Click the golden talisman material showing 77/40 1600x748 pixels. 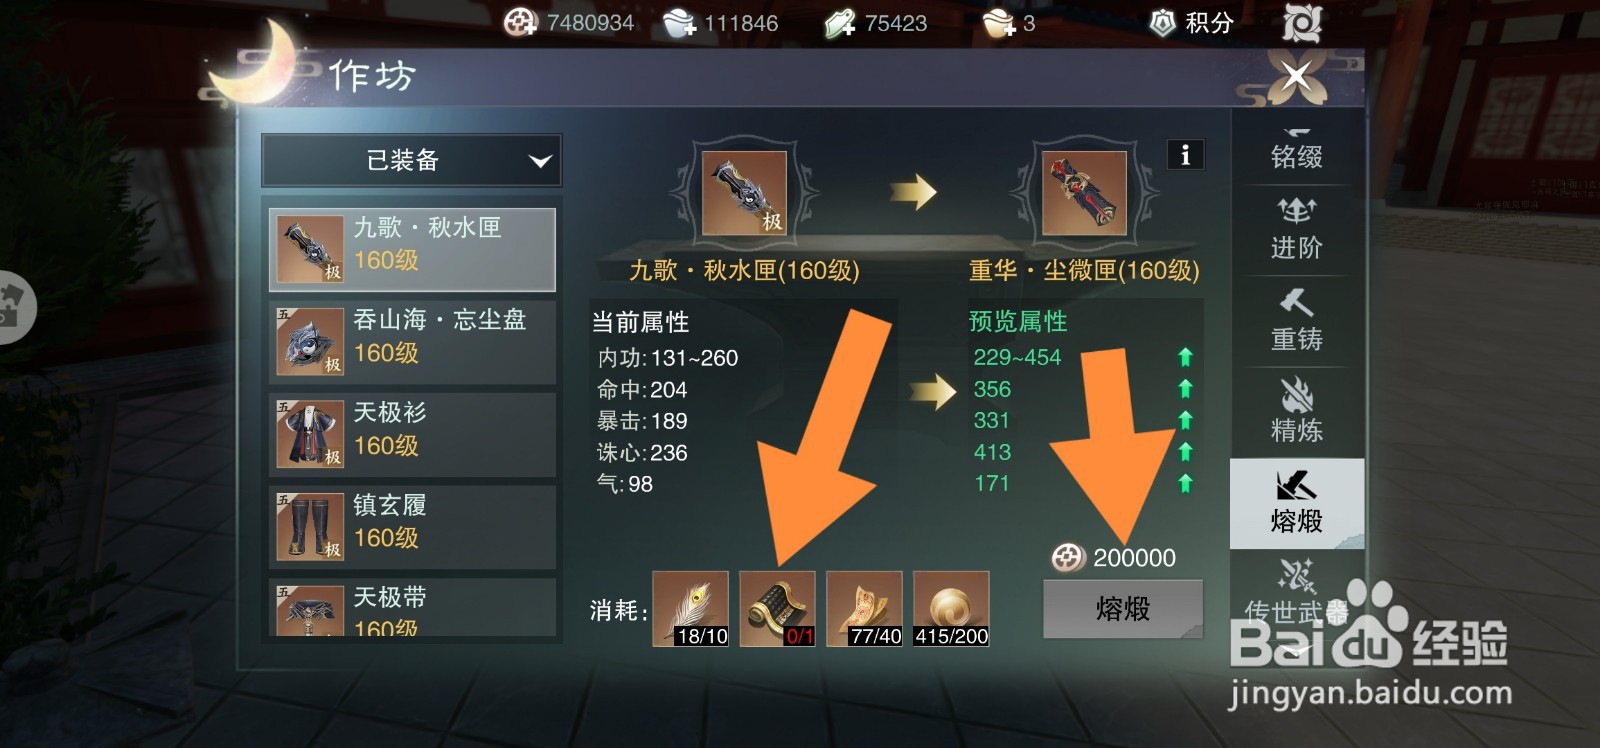[864, 609]
